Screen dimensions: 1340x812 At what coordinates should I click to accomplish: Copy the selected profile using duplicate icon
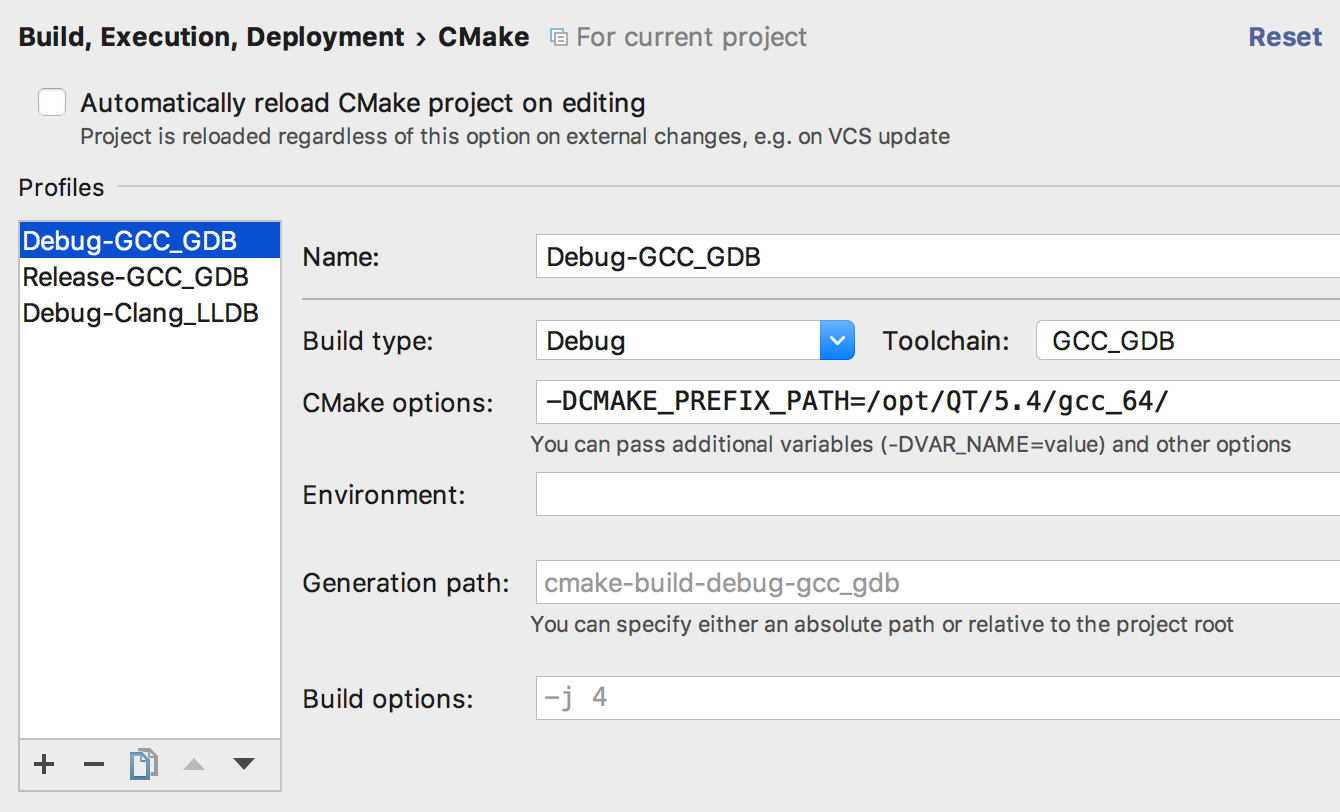point(143,765)
